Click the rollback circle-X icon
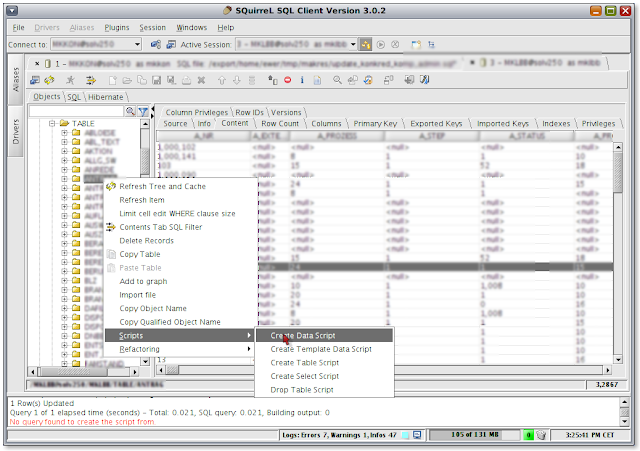 pos(395,44)
